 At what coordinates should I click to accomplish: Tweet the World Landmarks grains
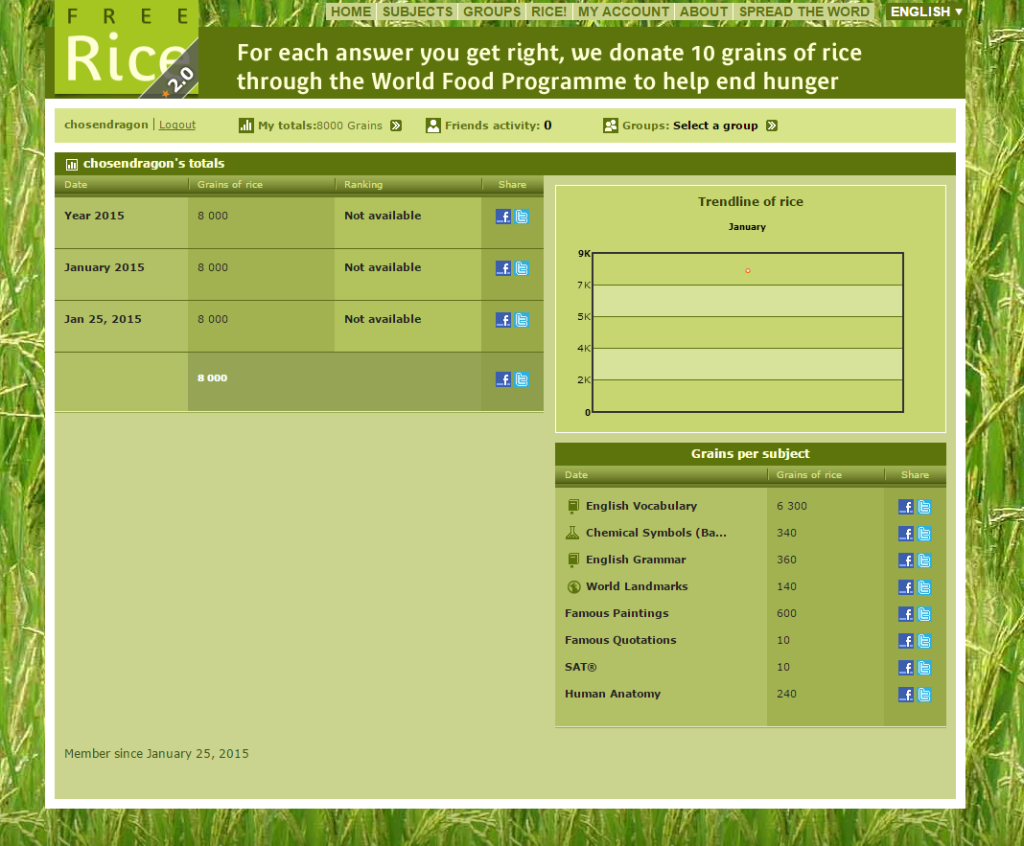click(925, 587)
